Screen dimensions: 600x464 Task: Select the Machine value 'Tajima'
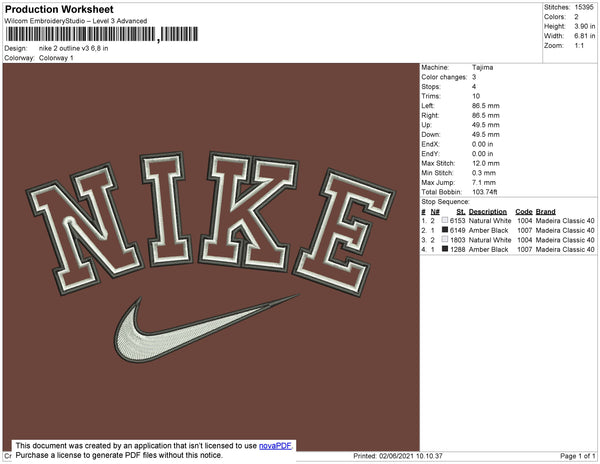[483, 67]
